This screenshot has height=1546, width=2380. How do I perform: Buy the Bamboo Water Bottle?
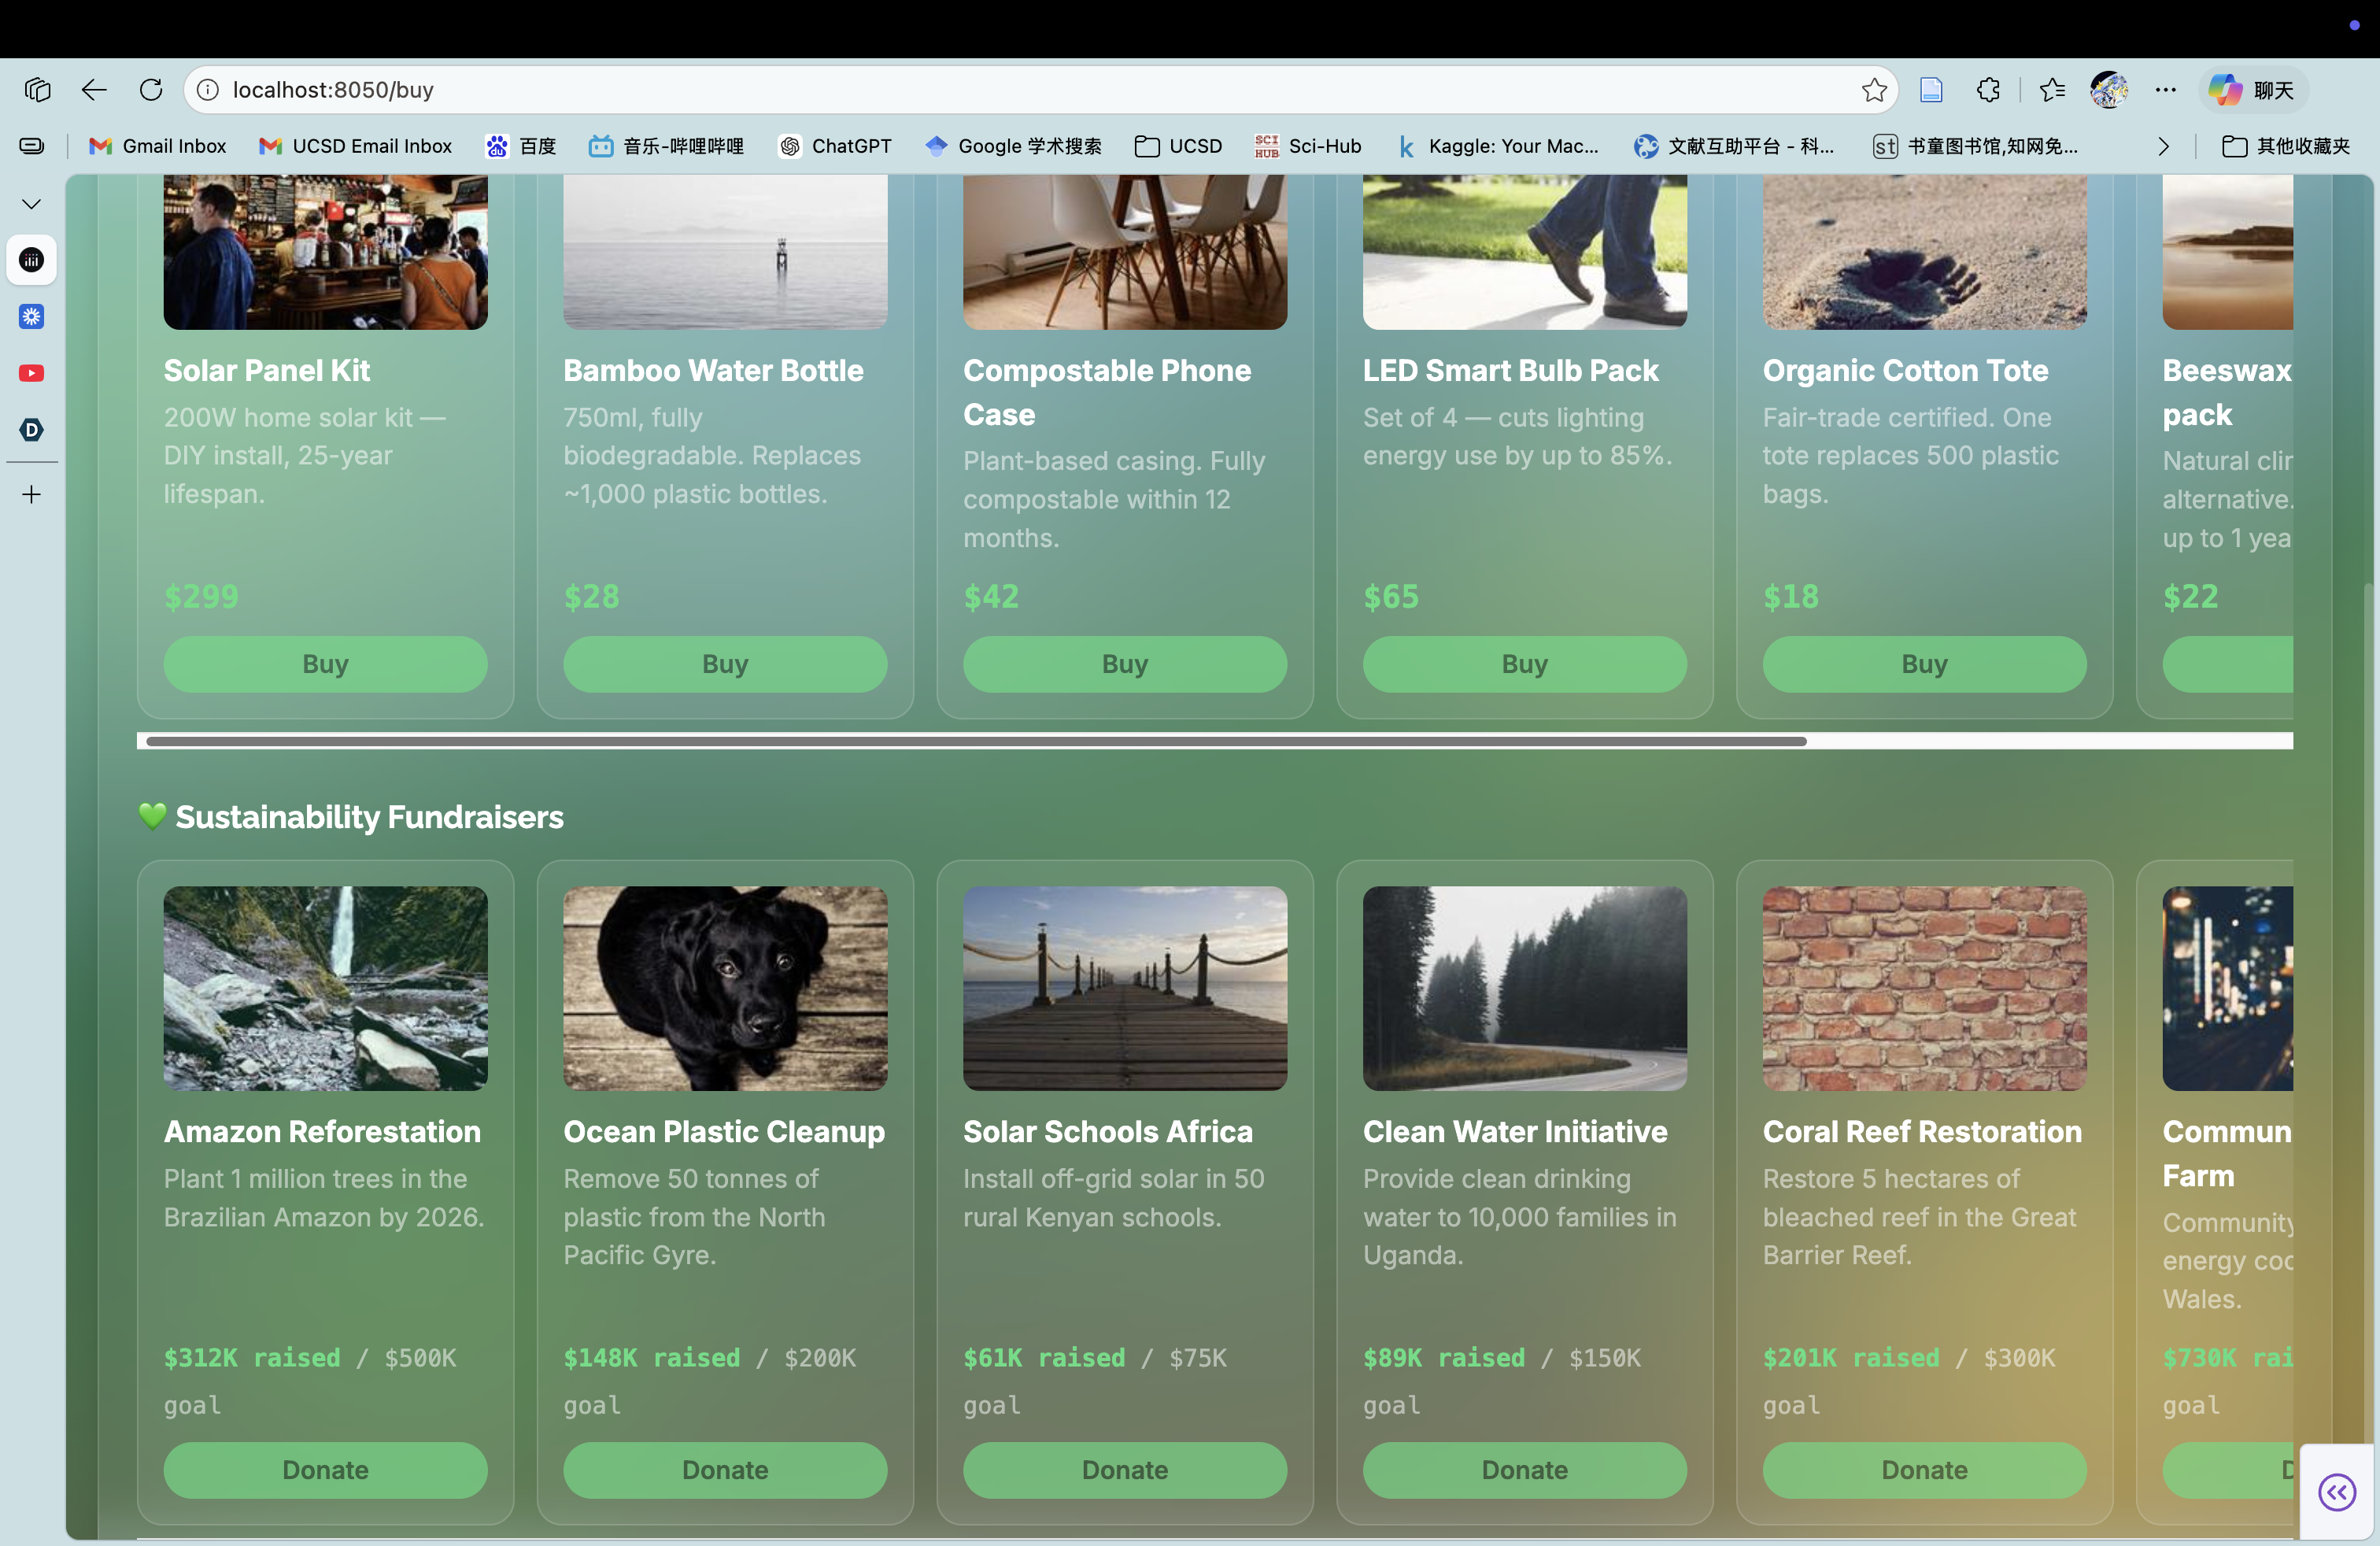click(725, 664)
